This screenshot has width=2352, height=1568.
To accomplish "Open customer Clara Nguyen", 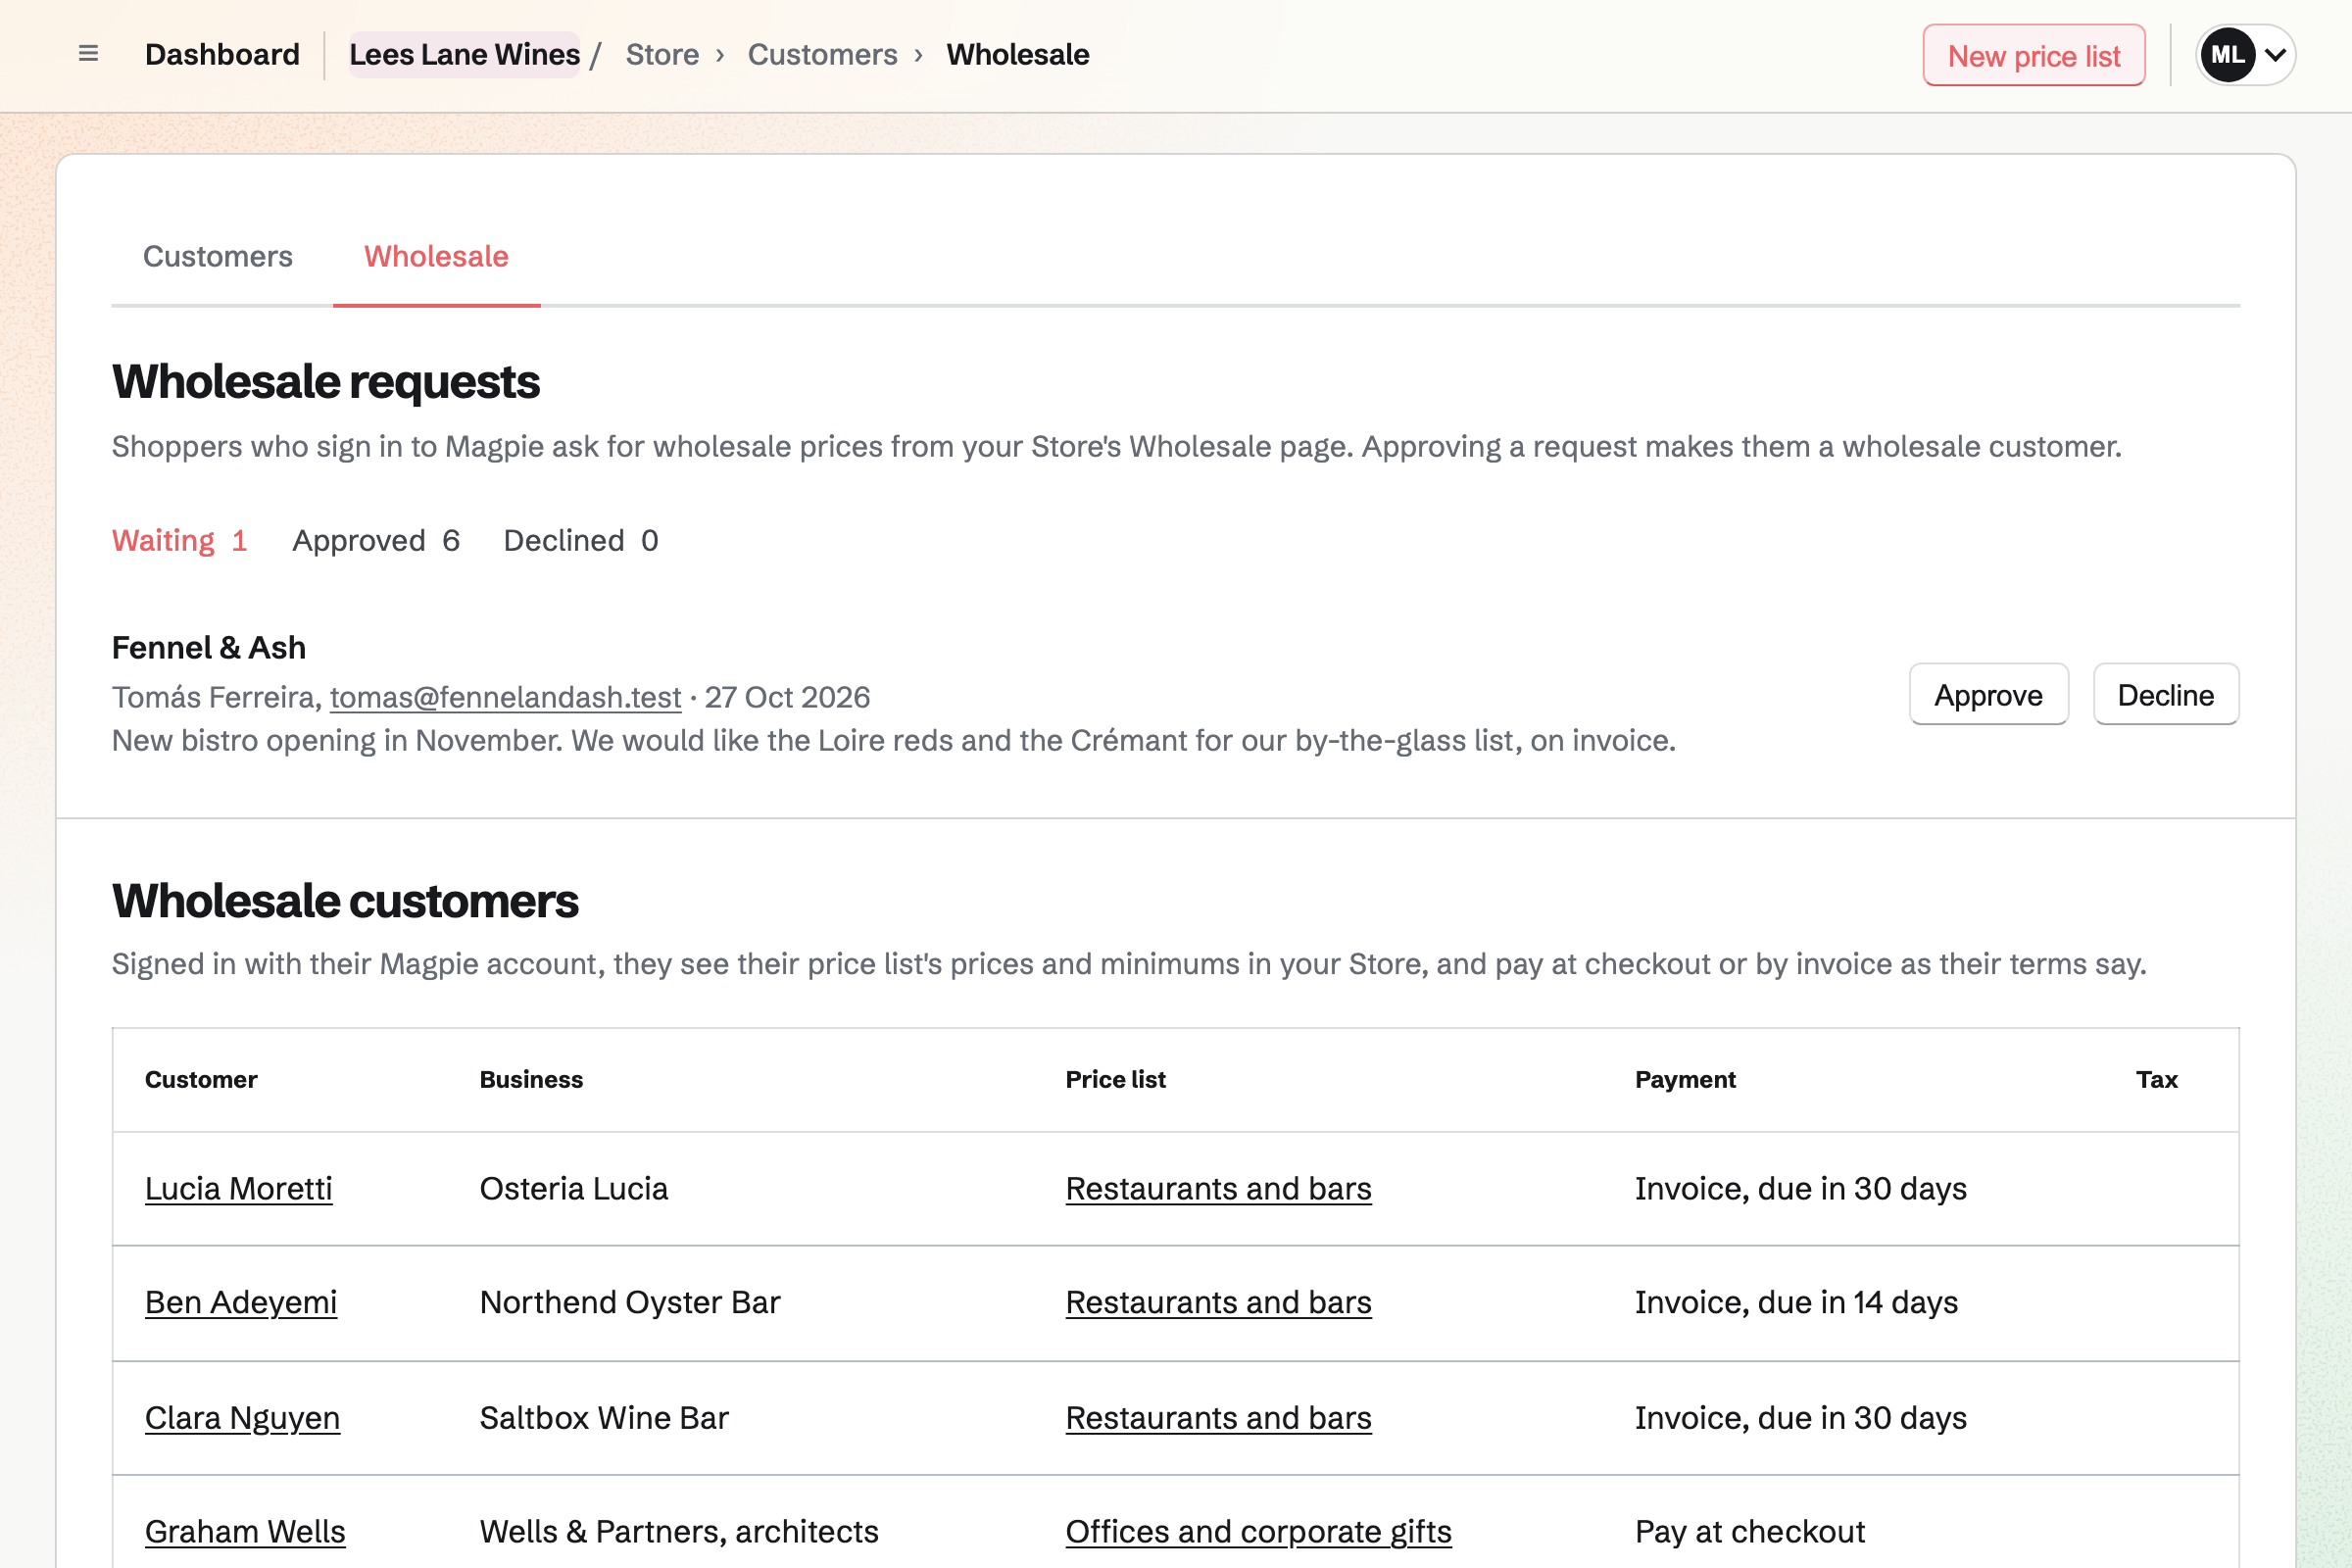I will click(242, 1419).
